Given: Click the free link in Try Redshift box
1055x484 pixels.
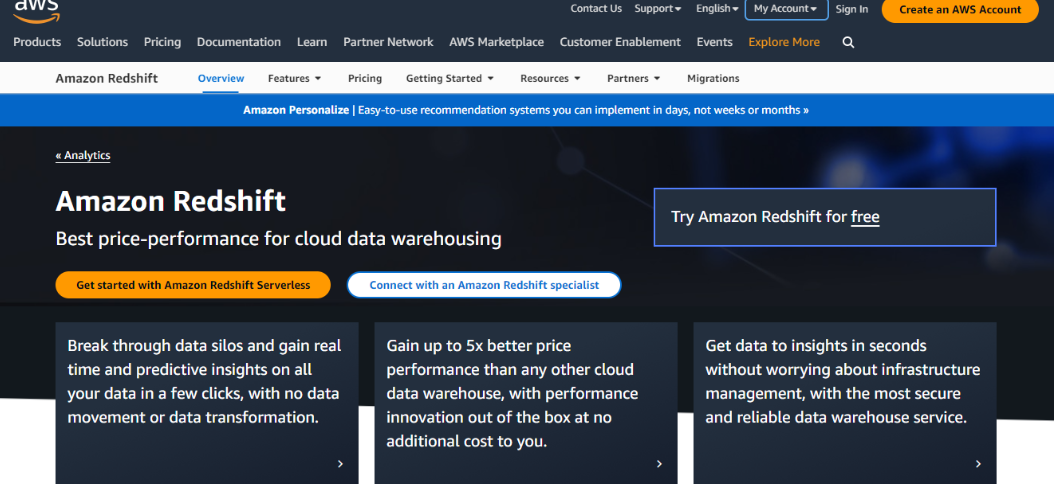Looking at the screenshot, I should (x=865, y=217).
